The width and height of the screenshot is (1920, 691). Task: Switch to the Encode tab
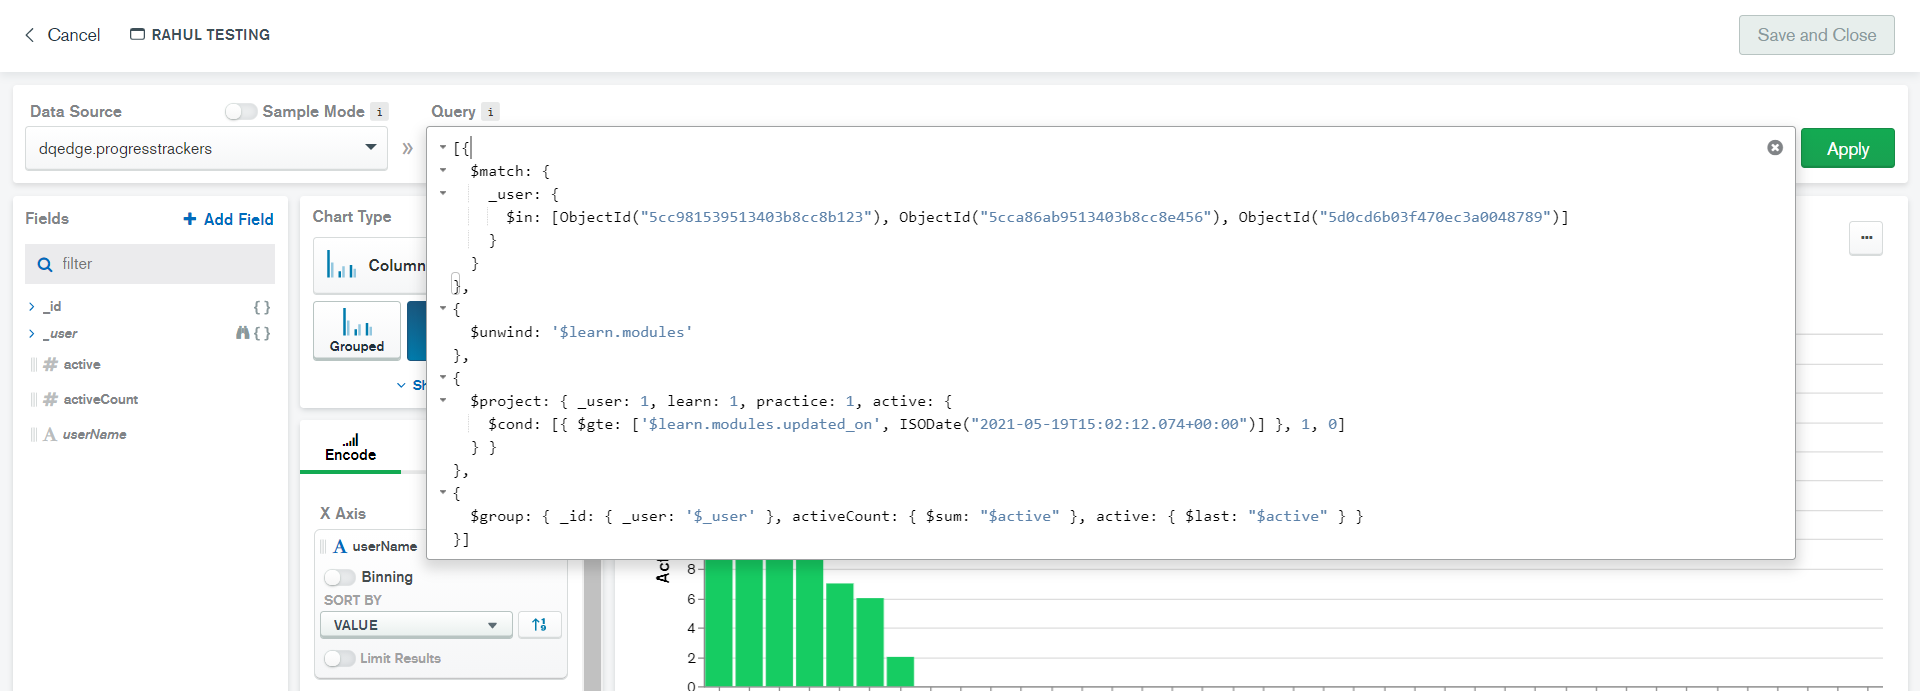[350, 447]
